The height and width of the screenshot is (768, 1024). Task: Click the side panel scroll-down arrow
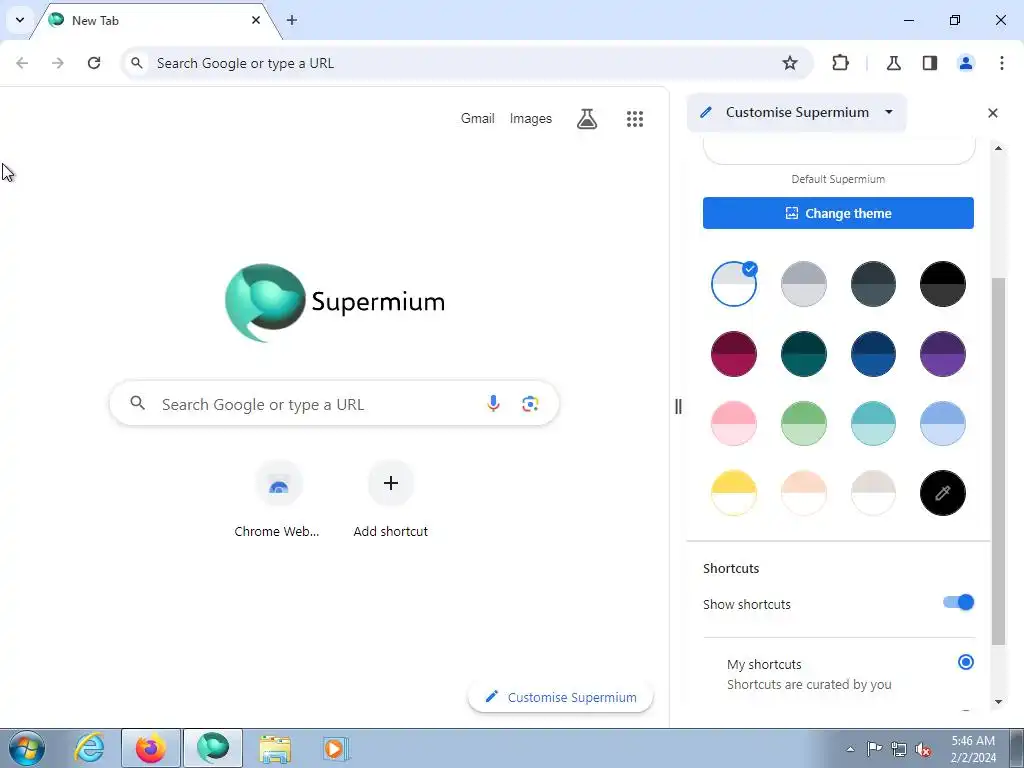click(x=998, y=702)
